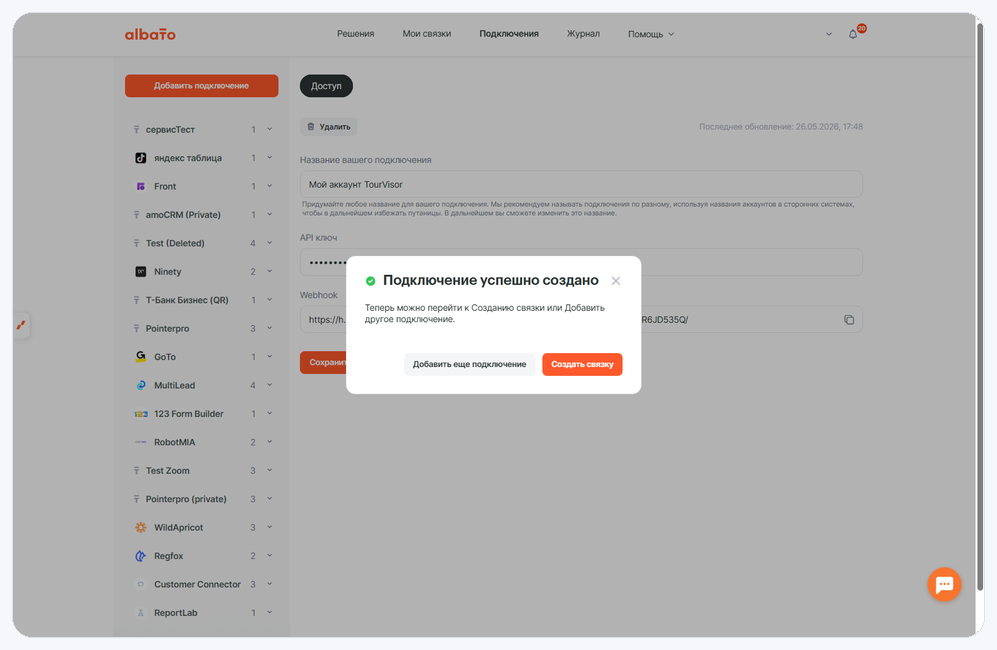Screen dimensions: 997x650
Task: Select the Regfox connection icon
Action: point(141,556)
